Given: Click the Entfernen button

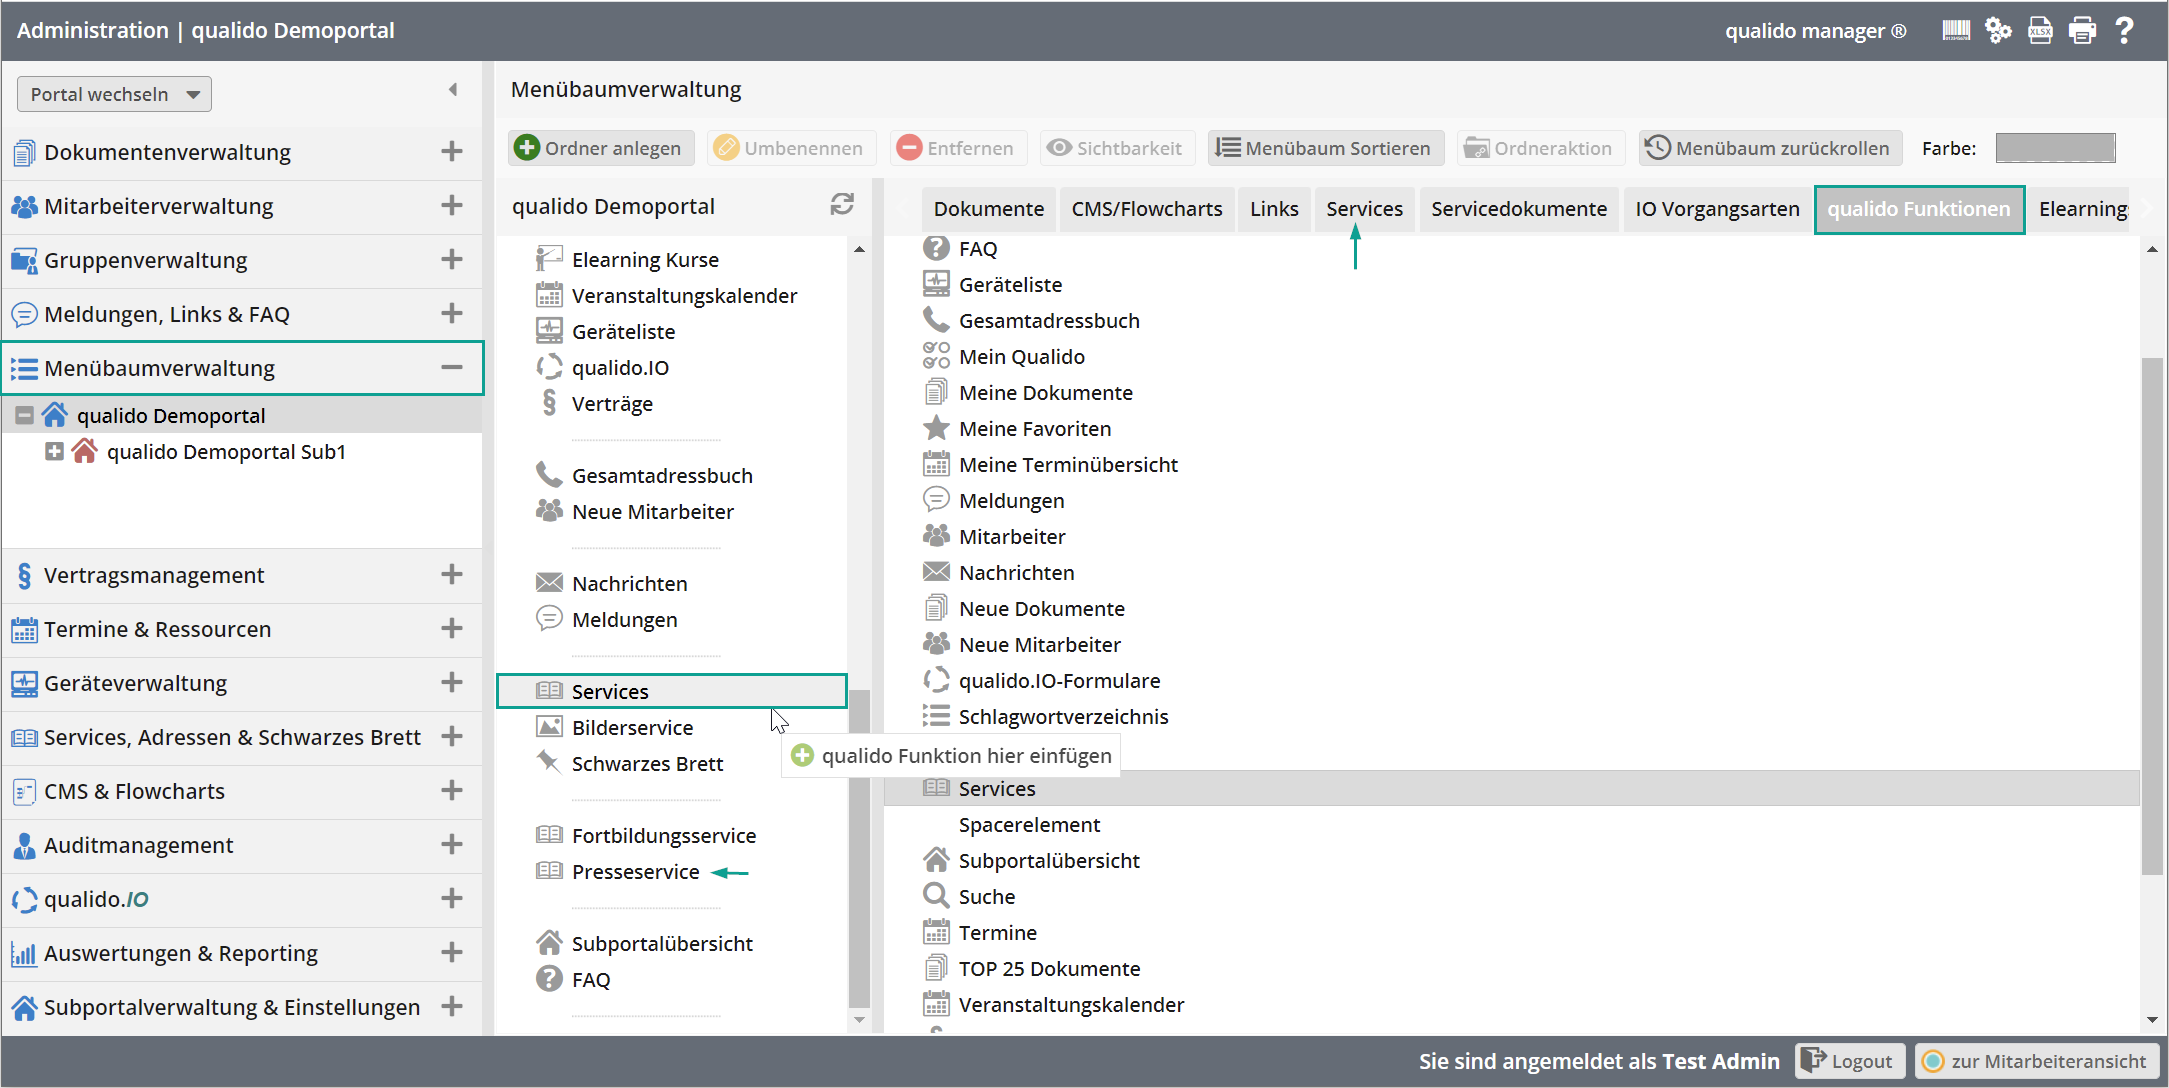Looking at the screenshot, I should (x=958, y=148).
